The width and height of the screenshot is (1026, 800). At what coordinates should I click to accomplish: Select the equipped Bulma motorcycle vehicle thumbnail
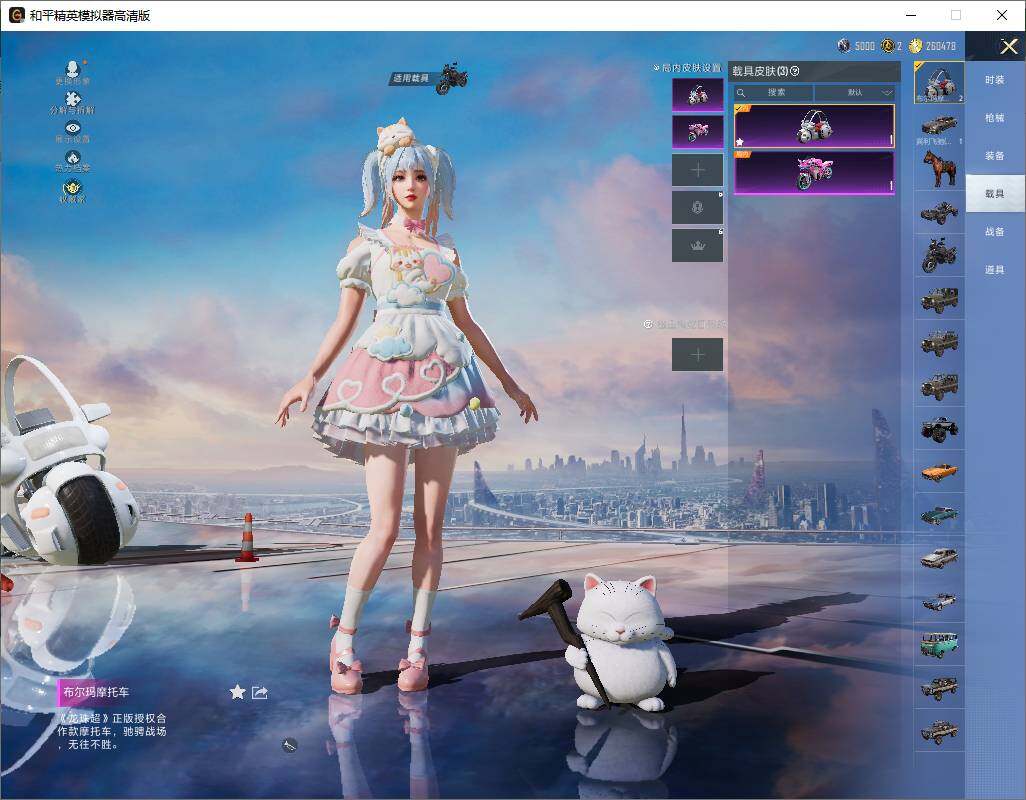tap(939, 82)
